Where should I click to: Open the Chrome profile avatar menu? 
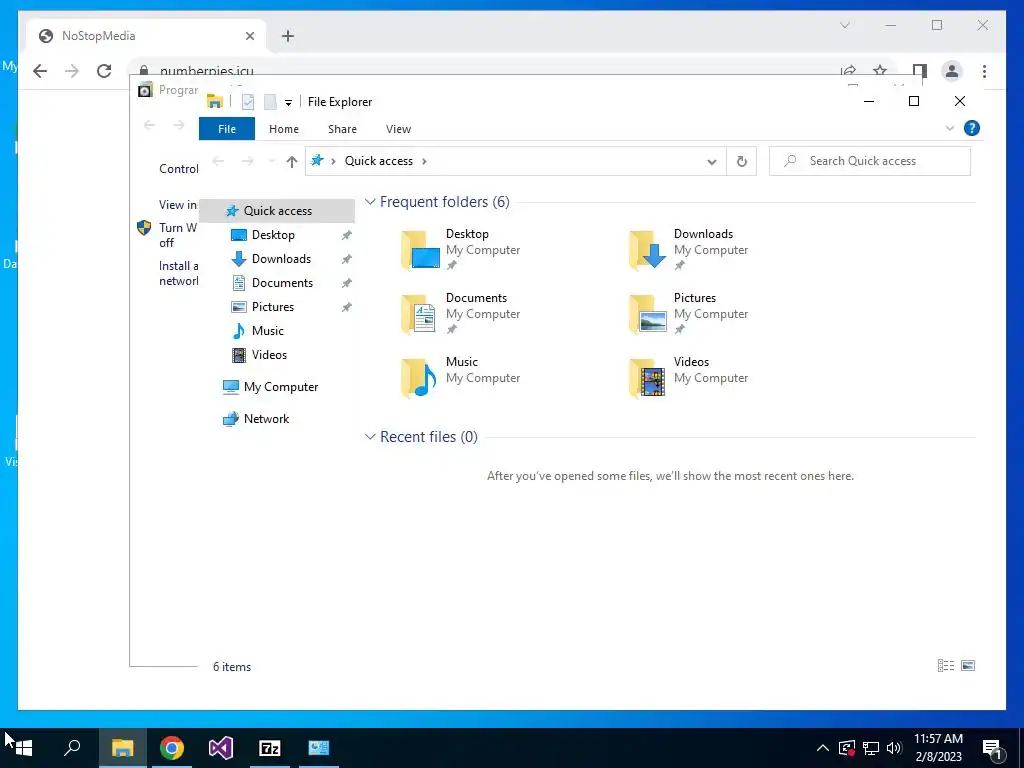[x=952, y=71]
